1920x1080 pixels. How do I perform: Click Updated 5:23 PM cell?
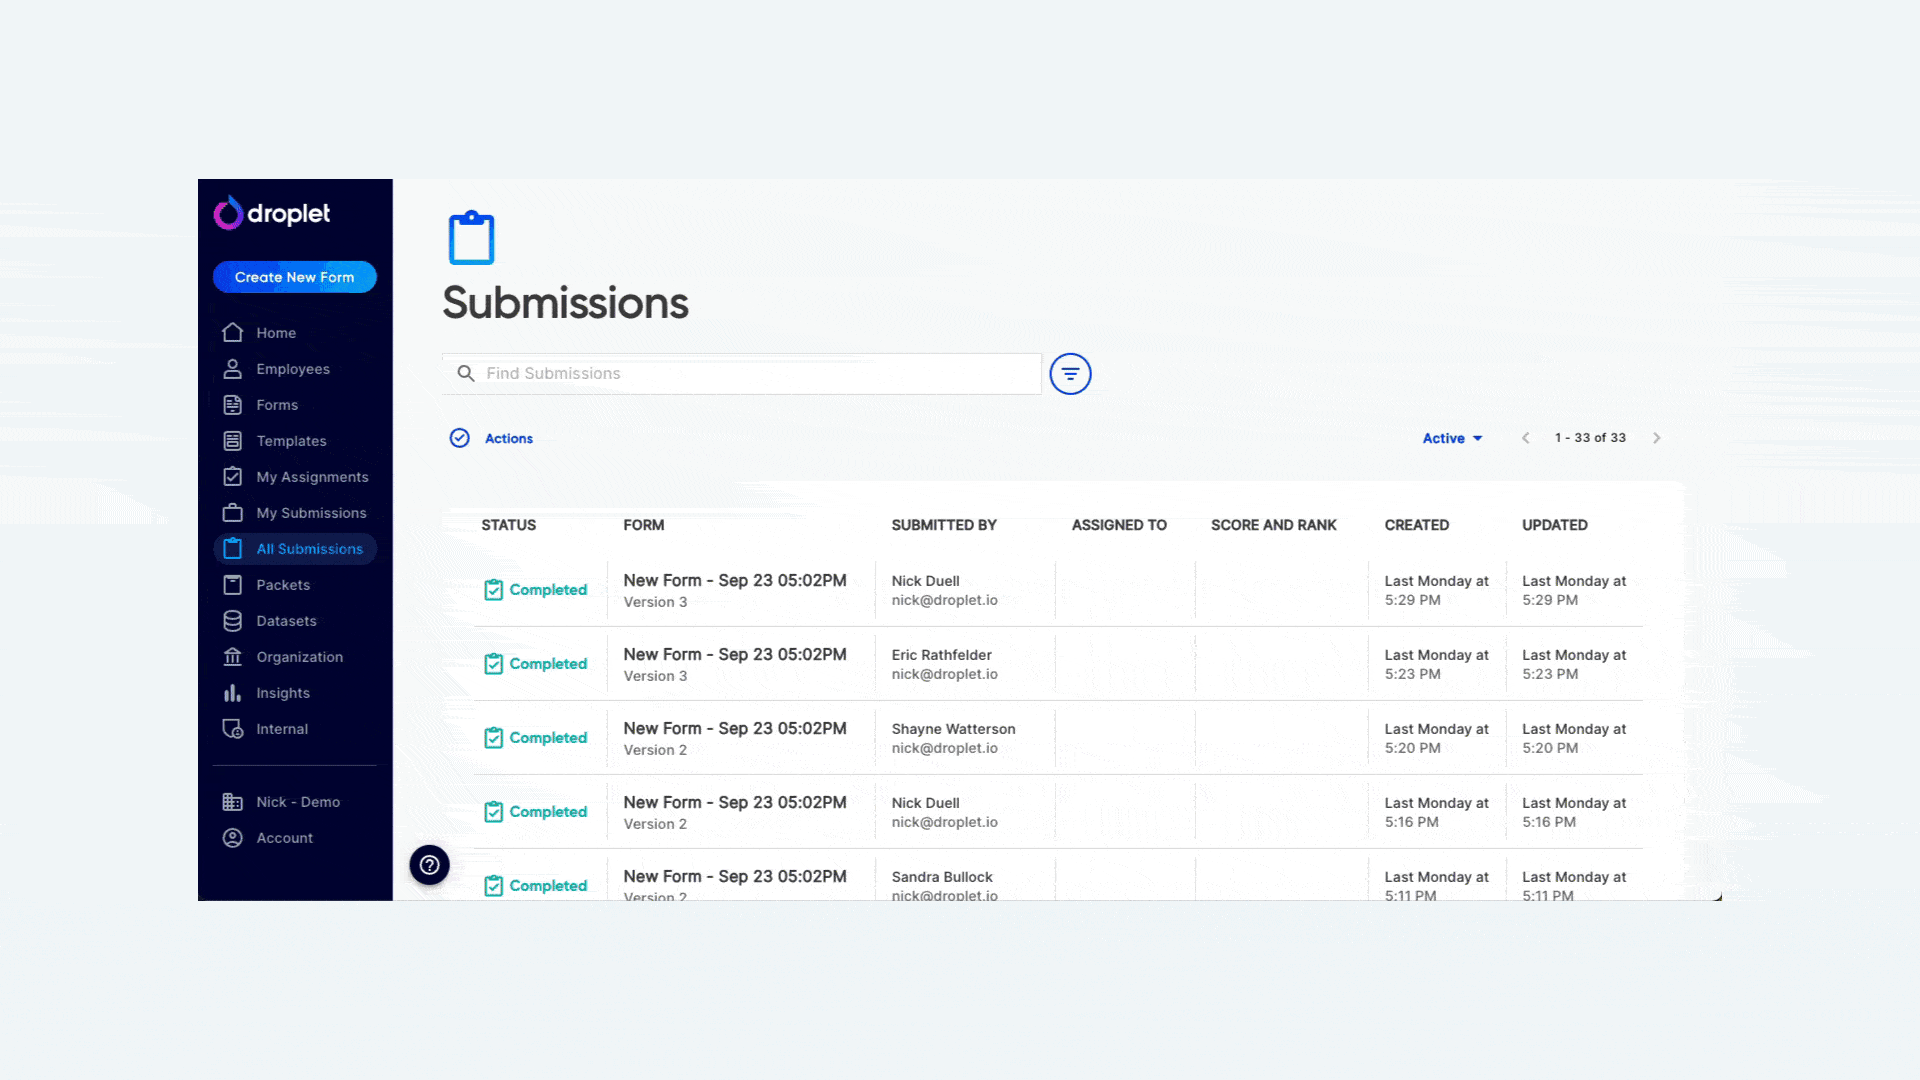(1574, 664)
